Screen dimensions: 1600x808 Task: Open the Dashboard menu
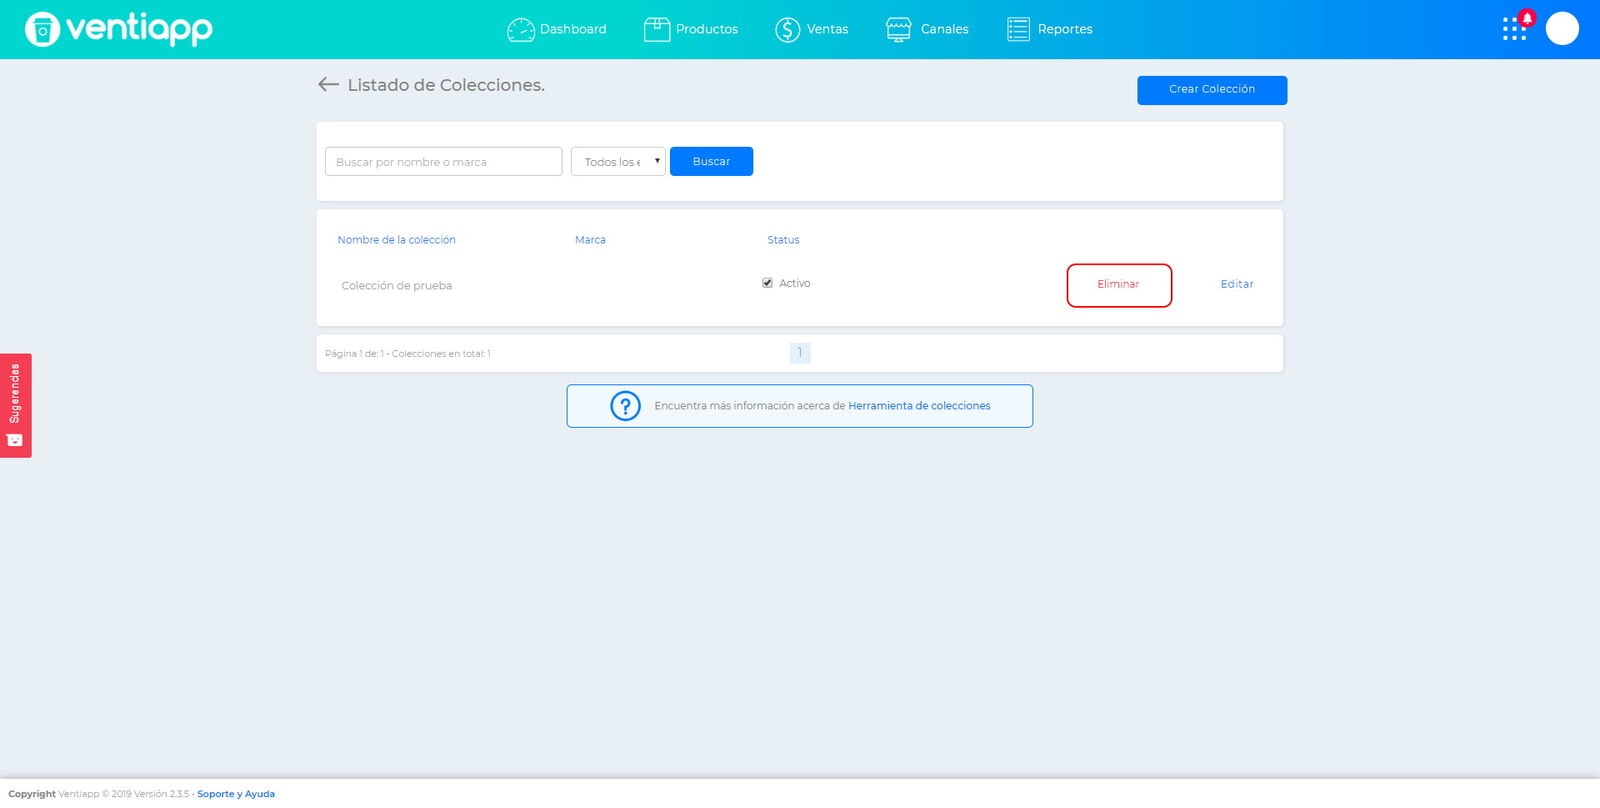[x=573, y=30]
